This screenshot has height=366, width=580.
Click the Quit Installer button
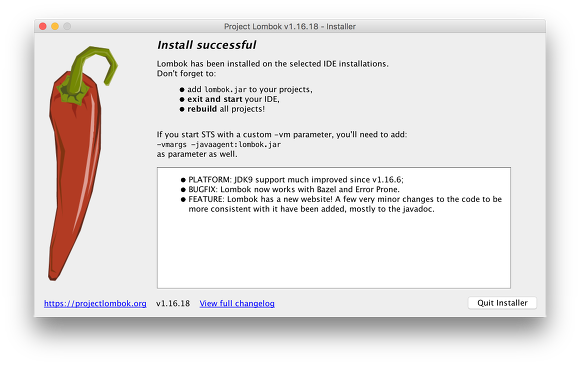pos(502,303)
